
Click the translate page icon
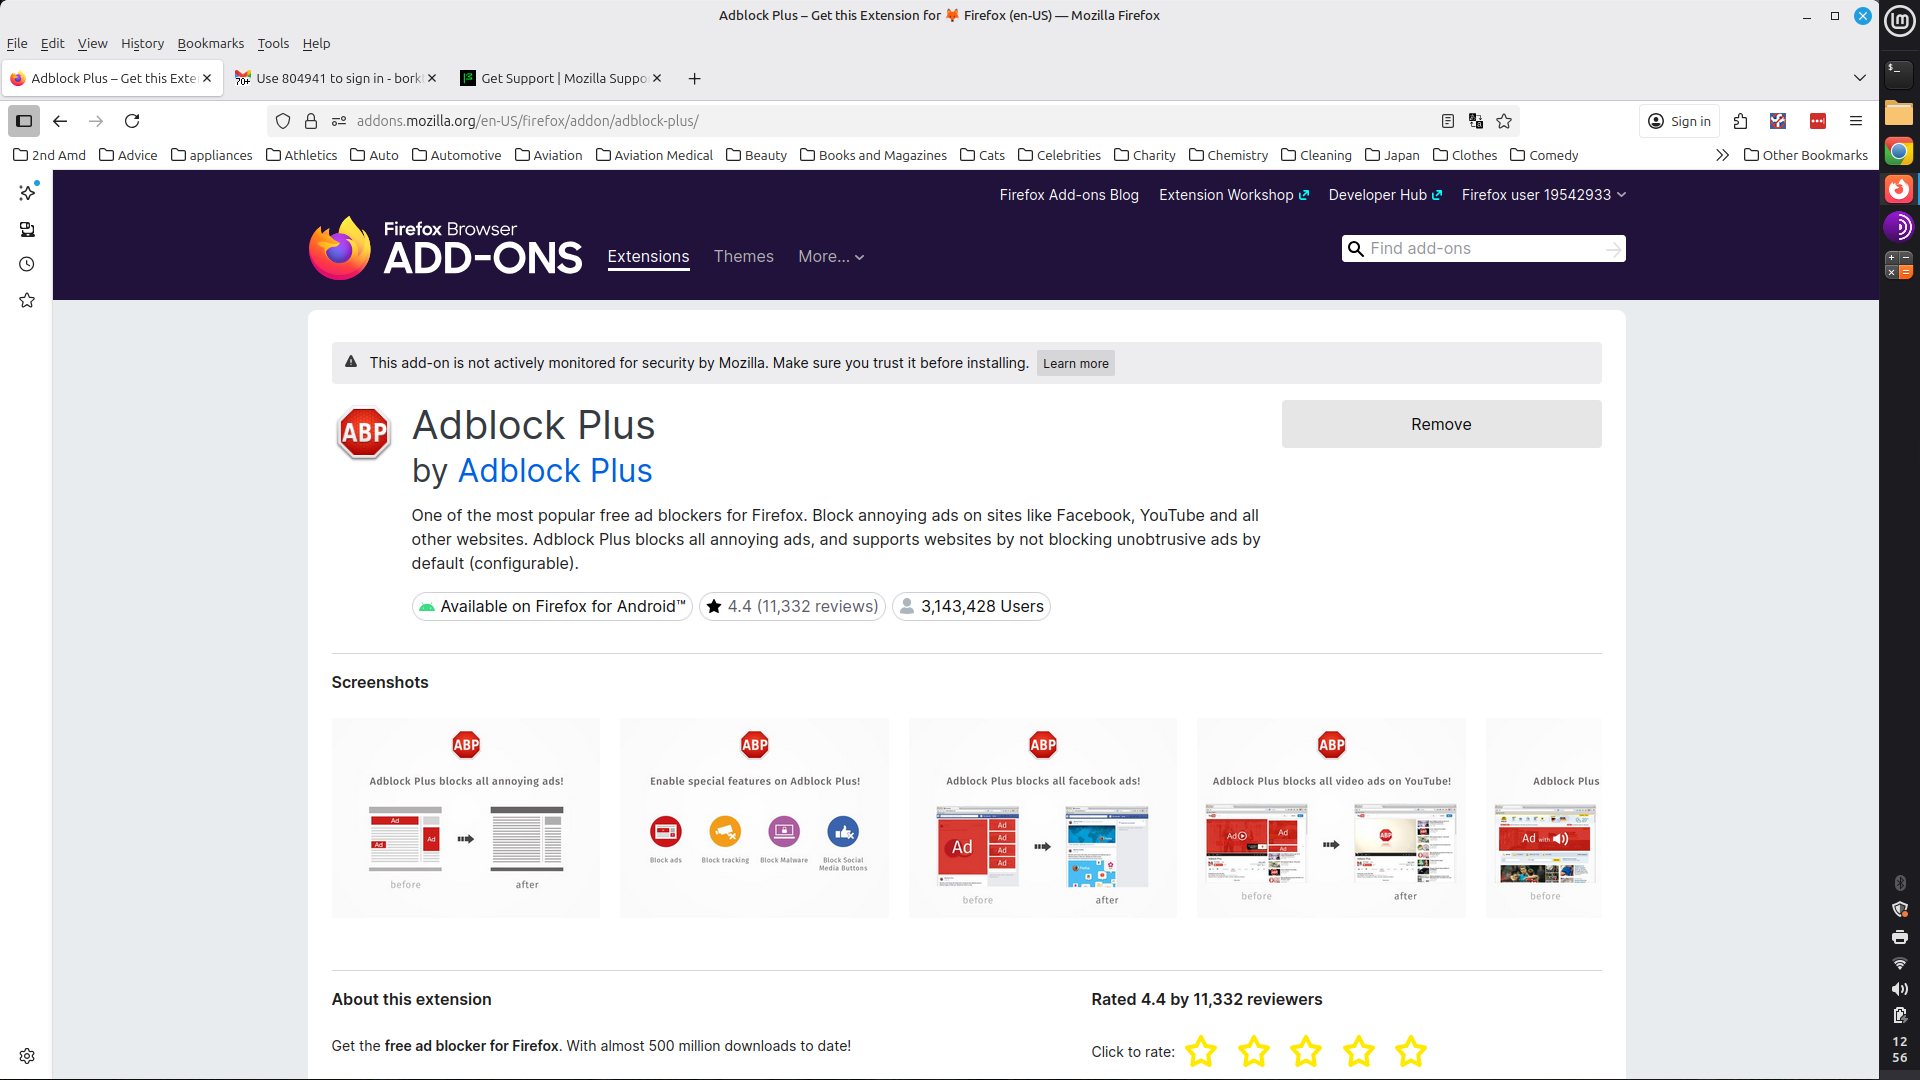pyautogui.click(x=1475, y=121)
